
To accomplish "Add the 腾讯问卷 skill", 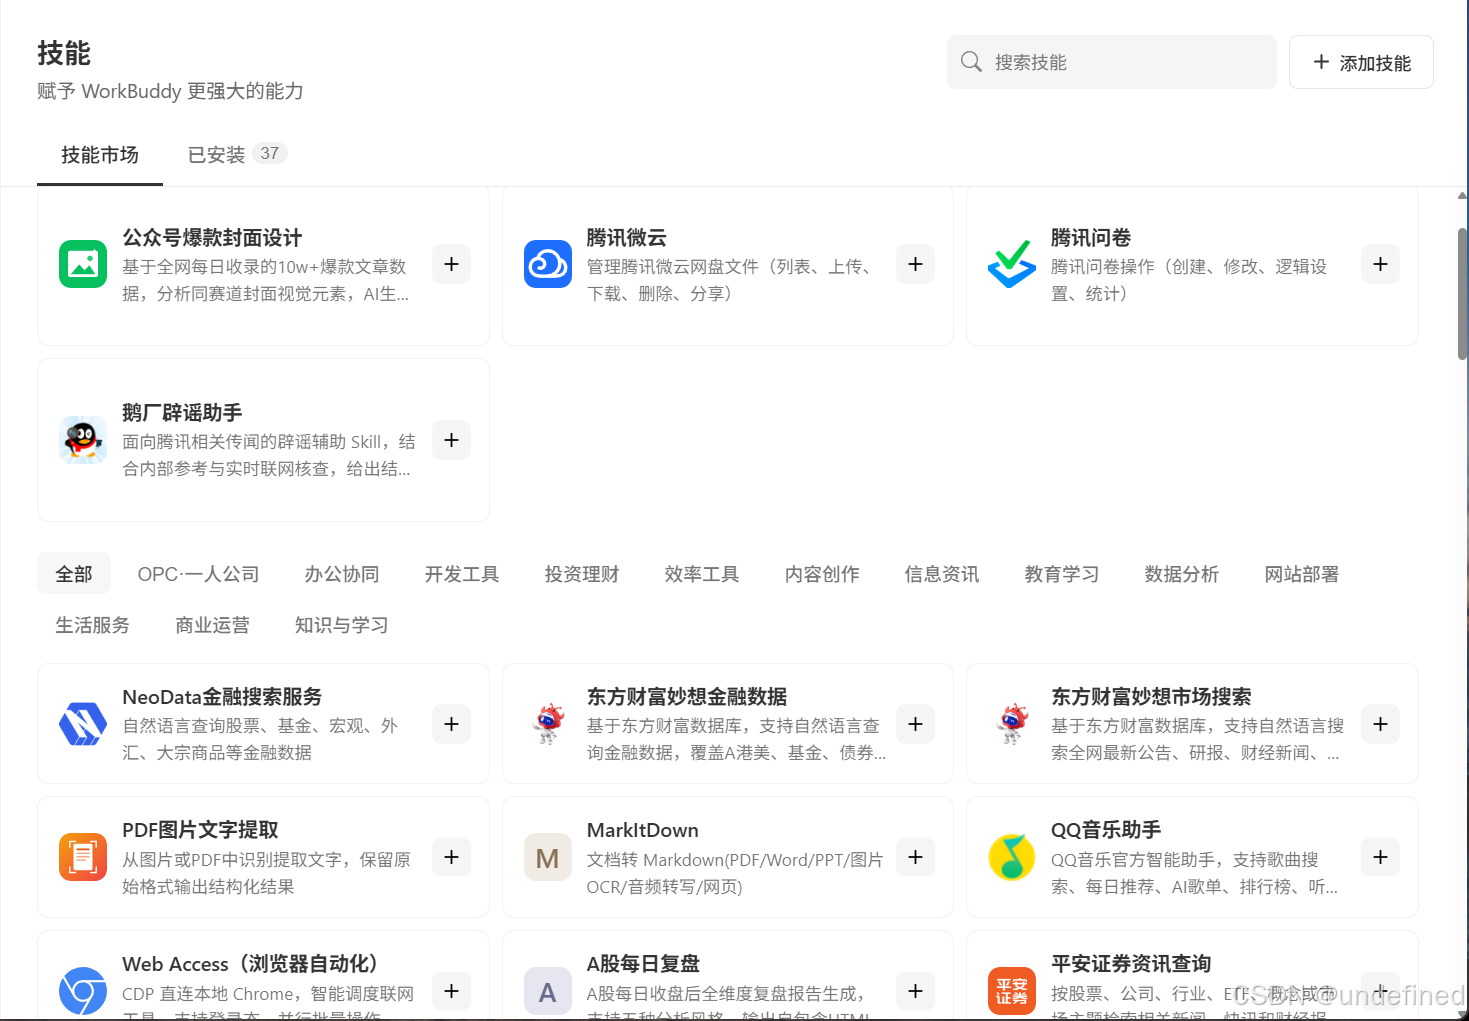I will [x=1380, y=264].
